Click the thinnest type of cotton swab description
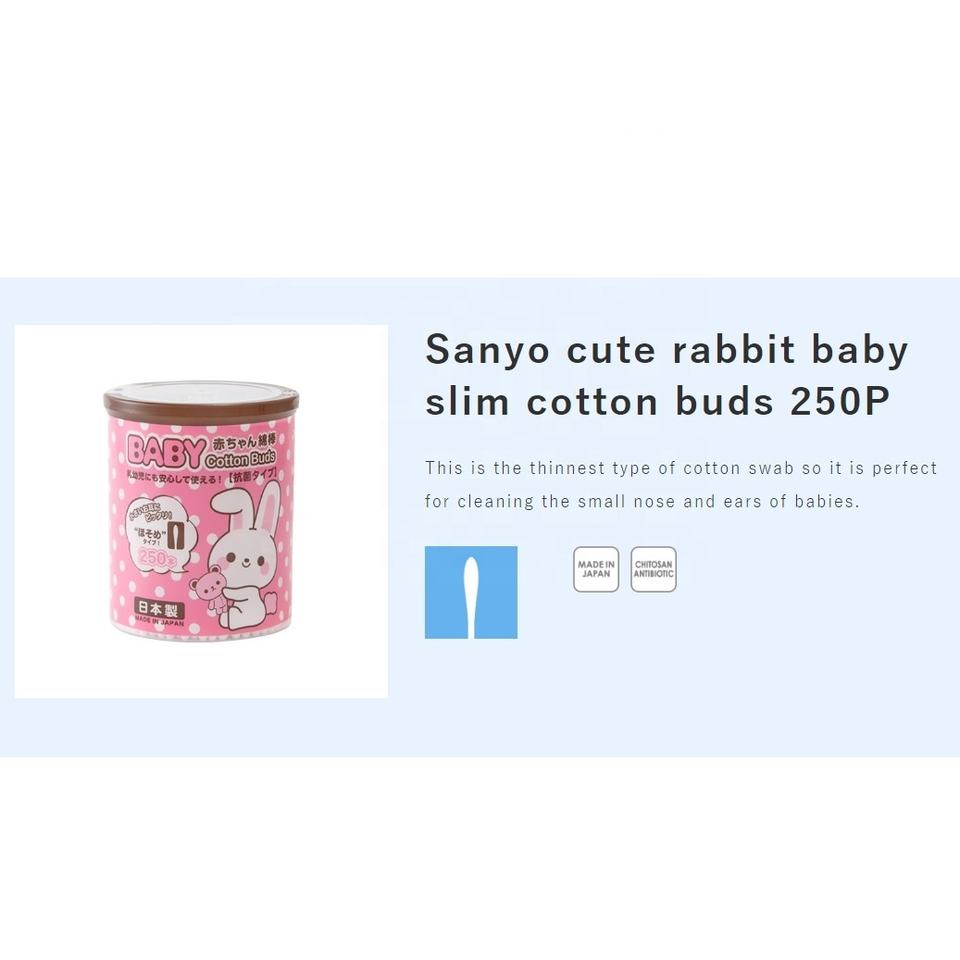This screenshot has width=960, height=960. pos(681,468)
